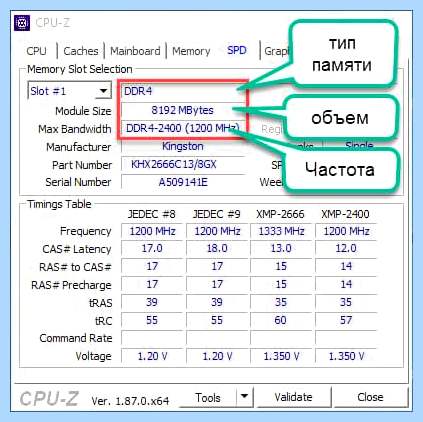The height and width of the screenshot is (422, 423).
Task: Click the JEDEC #9 column header
Action: point(217,214)
